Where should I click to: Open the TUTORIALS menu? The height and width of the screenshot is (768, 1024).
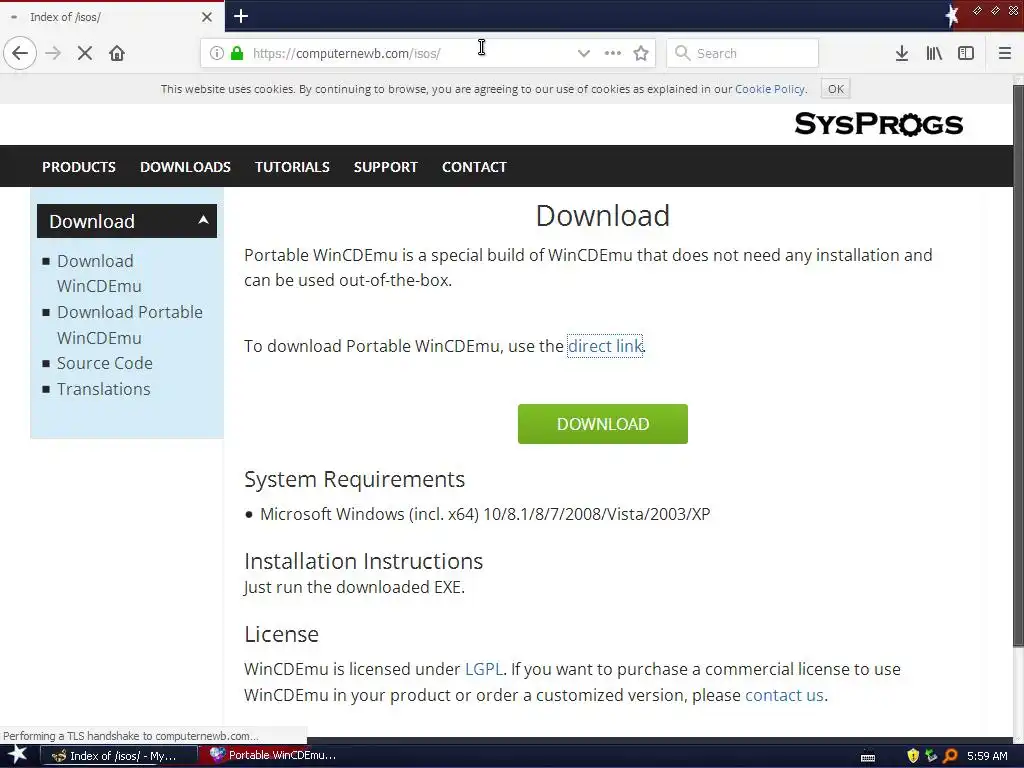coord(292,167)
